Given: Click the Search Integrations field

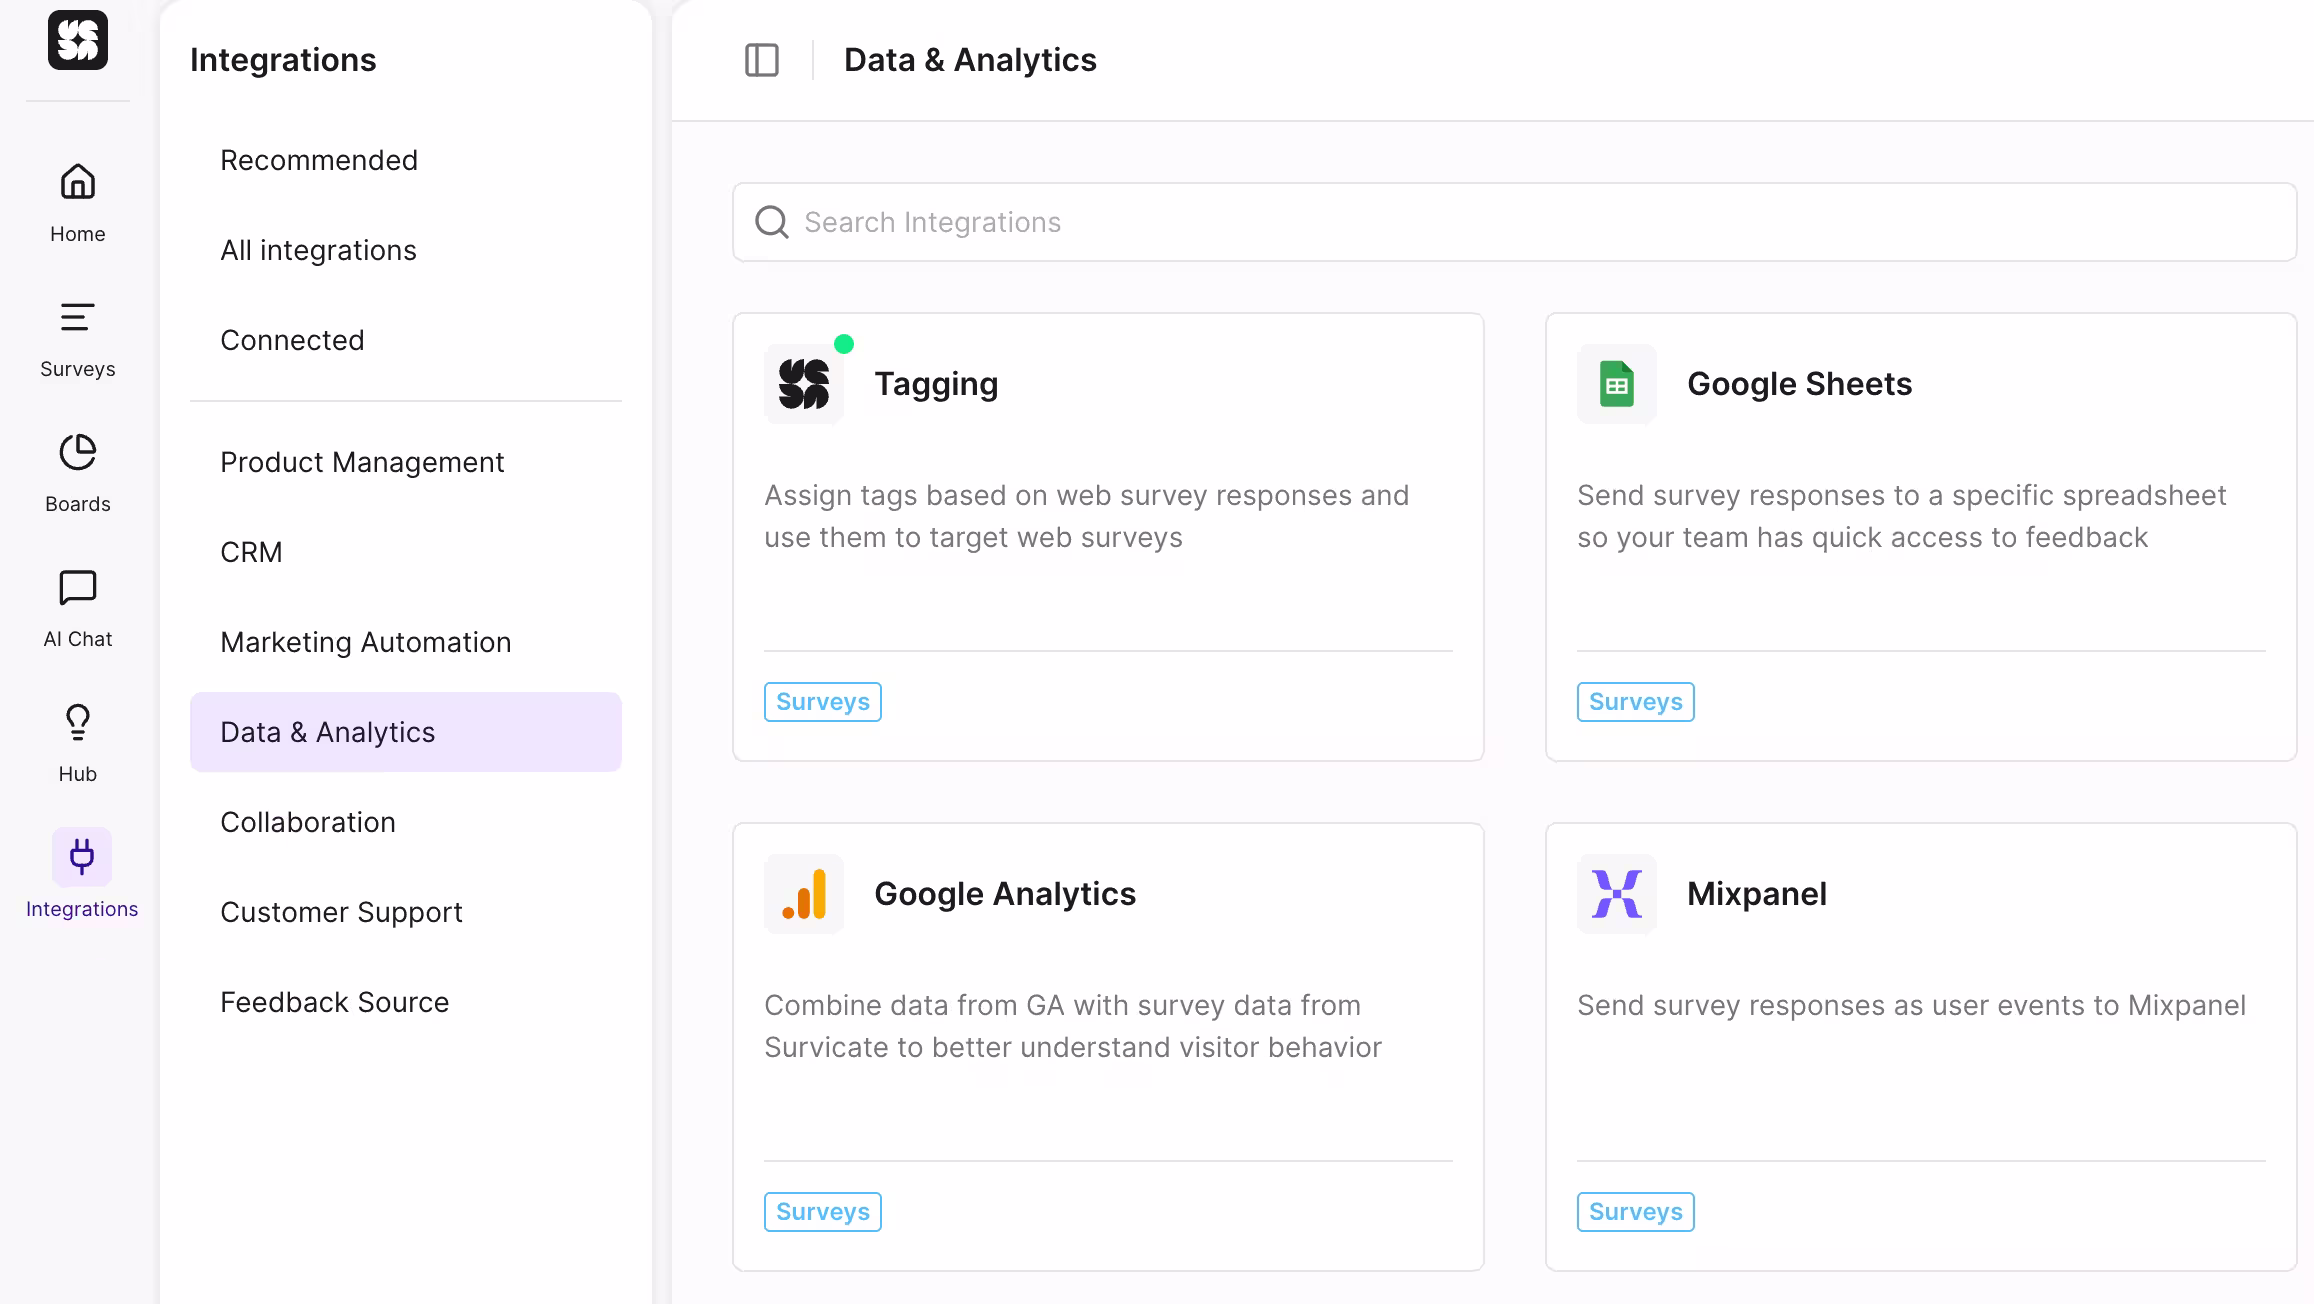Looking at the screenshot, I should click(1514, 222).
